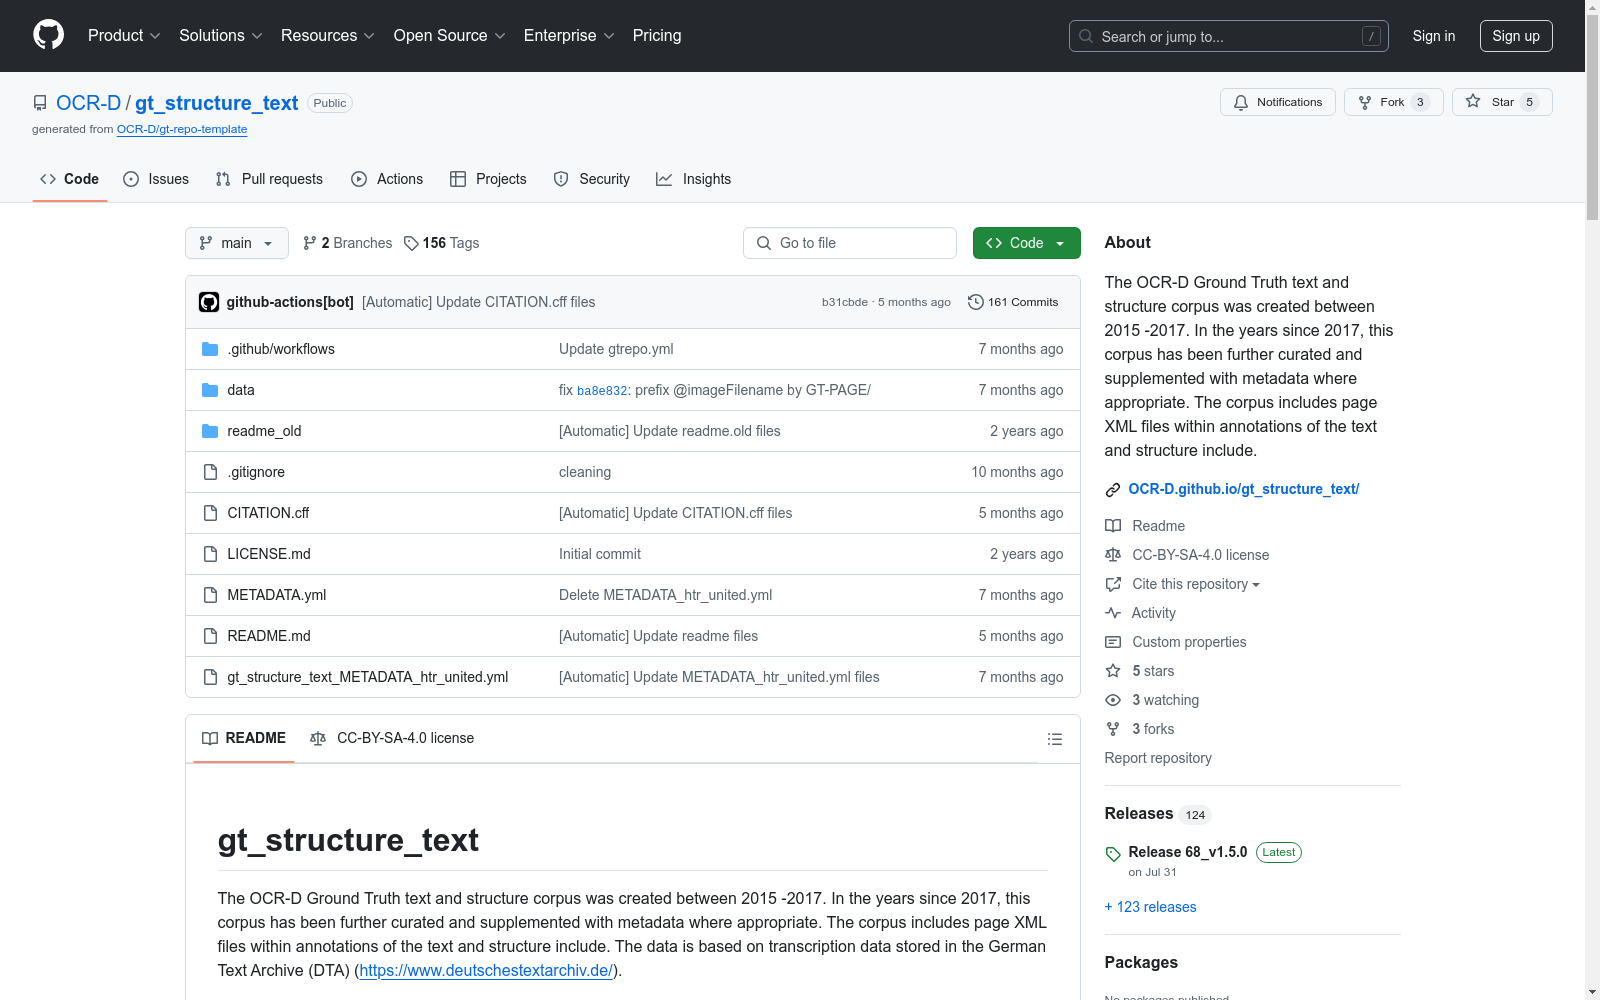The image size is (1600, 1000).
Task: Expand the Product menu
Action: point(124,35)
